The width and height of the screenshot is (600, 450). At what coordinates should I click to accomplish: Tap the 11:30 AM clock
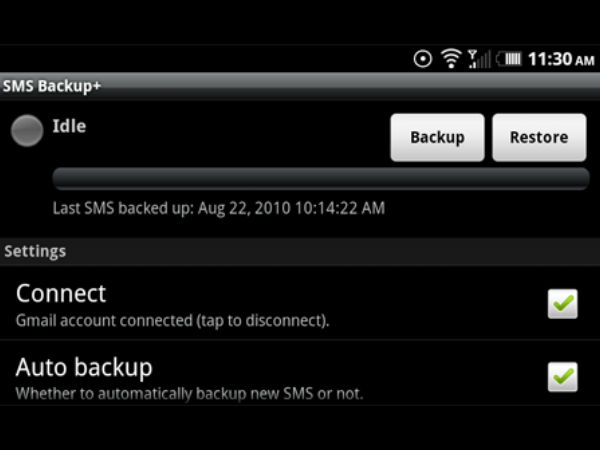coord(561,60)
